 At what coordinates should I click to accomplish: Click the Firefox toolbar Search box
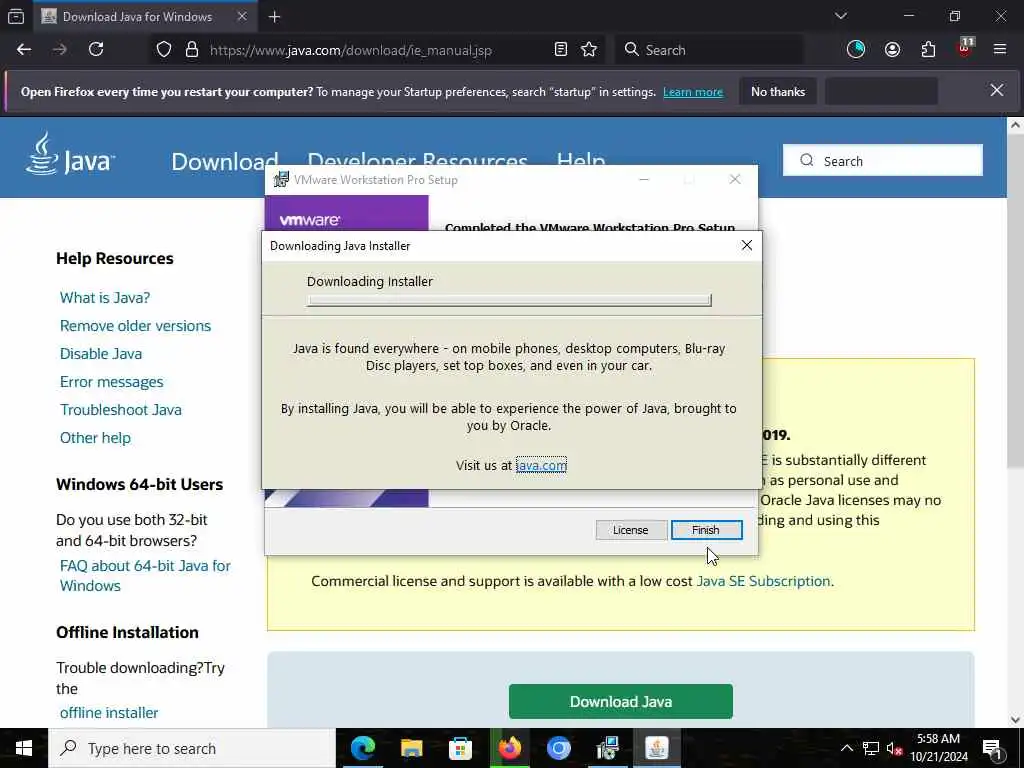(x=709, y=50)
